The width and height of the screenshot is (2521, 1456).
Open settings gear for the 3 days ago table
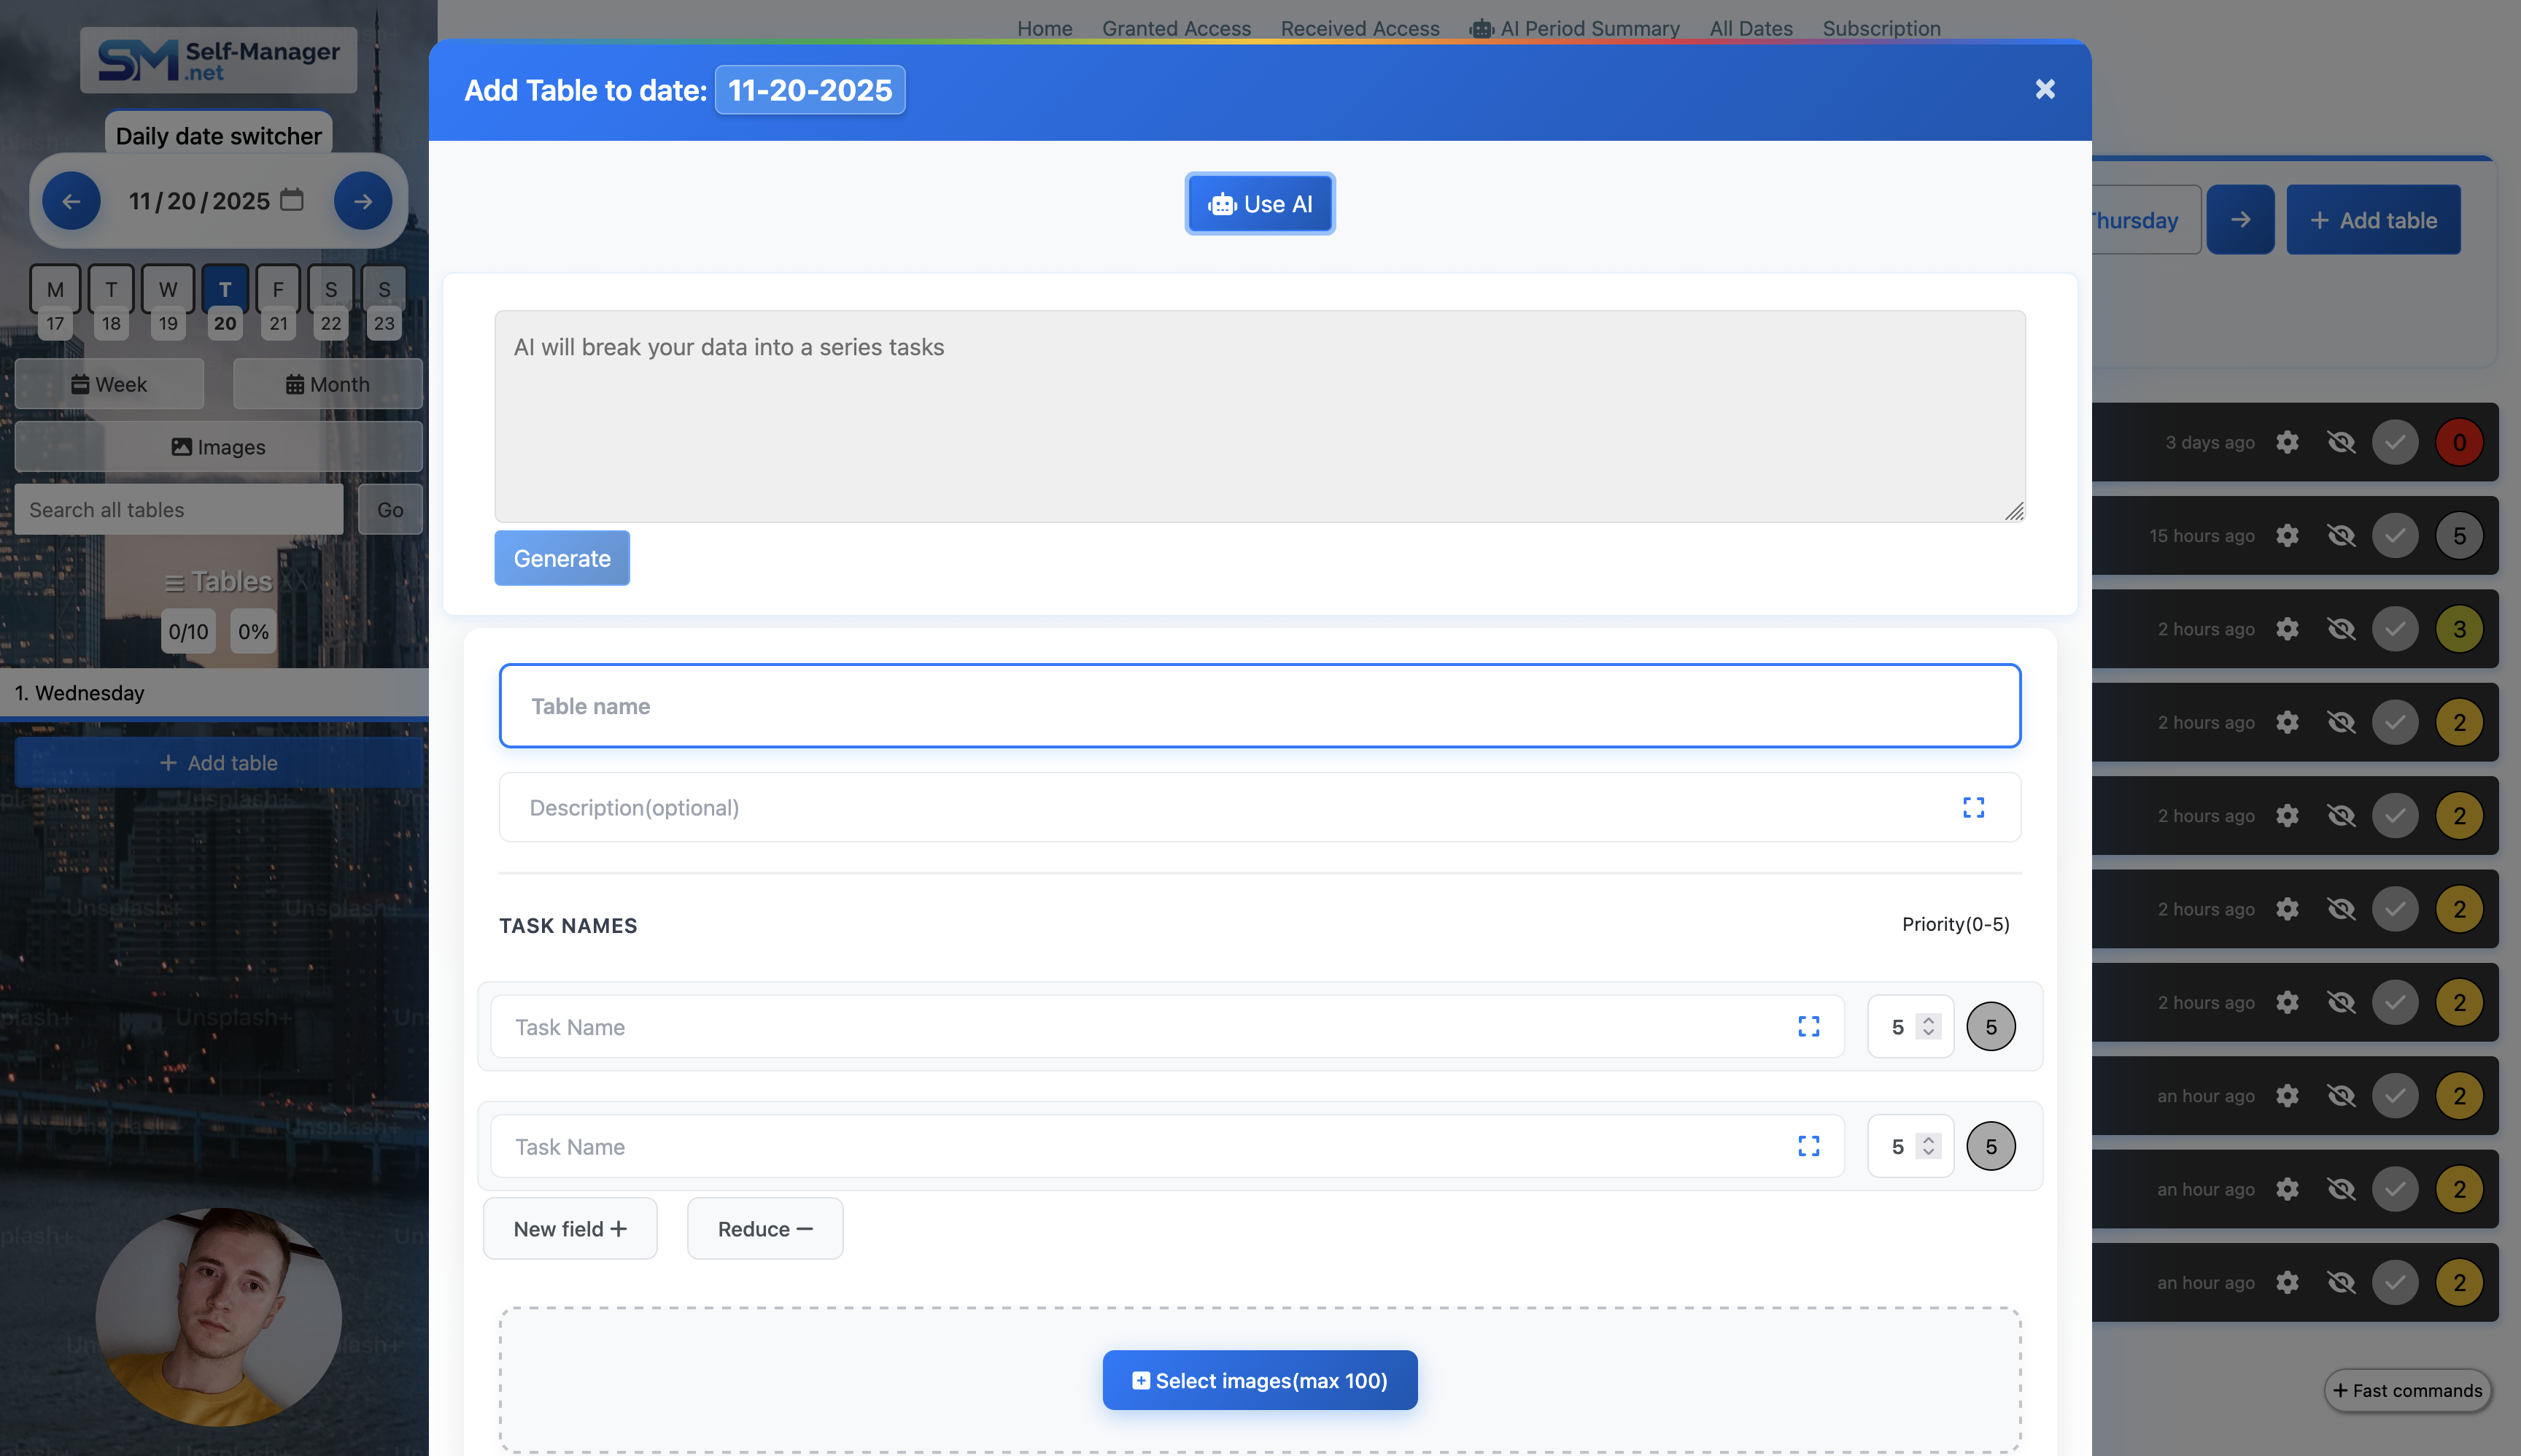coord(2287,442)
